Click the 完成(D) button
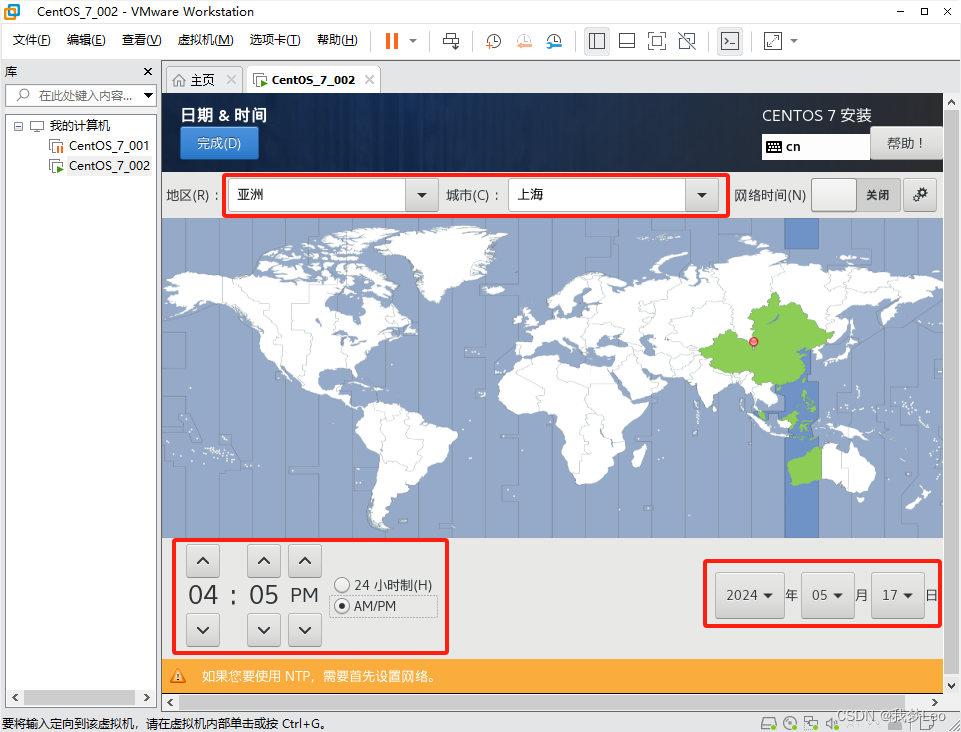The width and height of the screenshot is (961, 732). click(x=219, y=143)
